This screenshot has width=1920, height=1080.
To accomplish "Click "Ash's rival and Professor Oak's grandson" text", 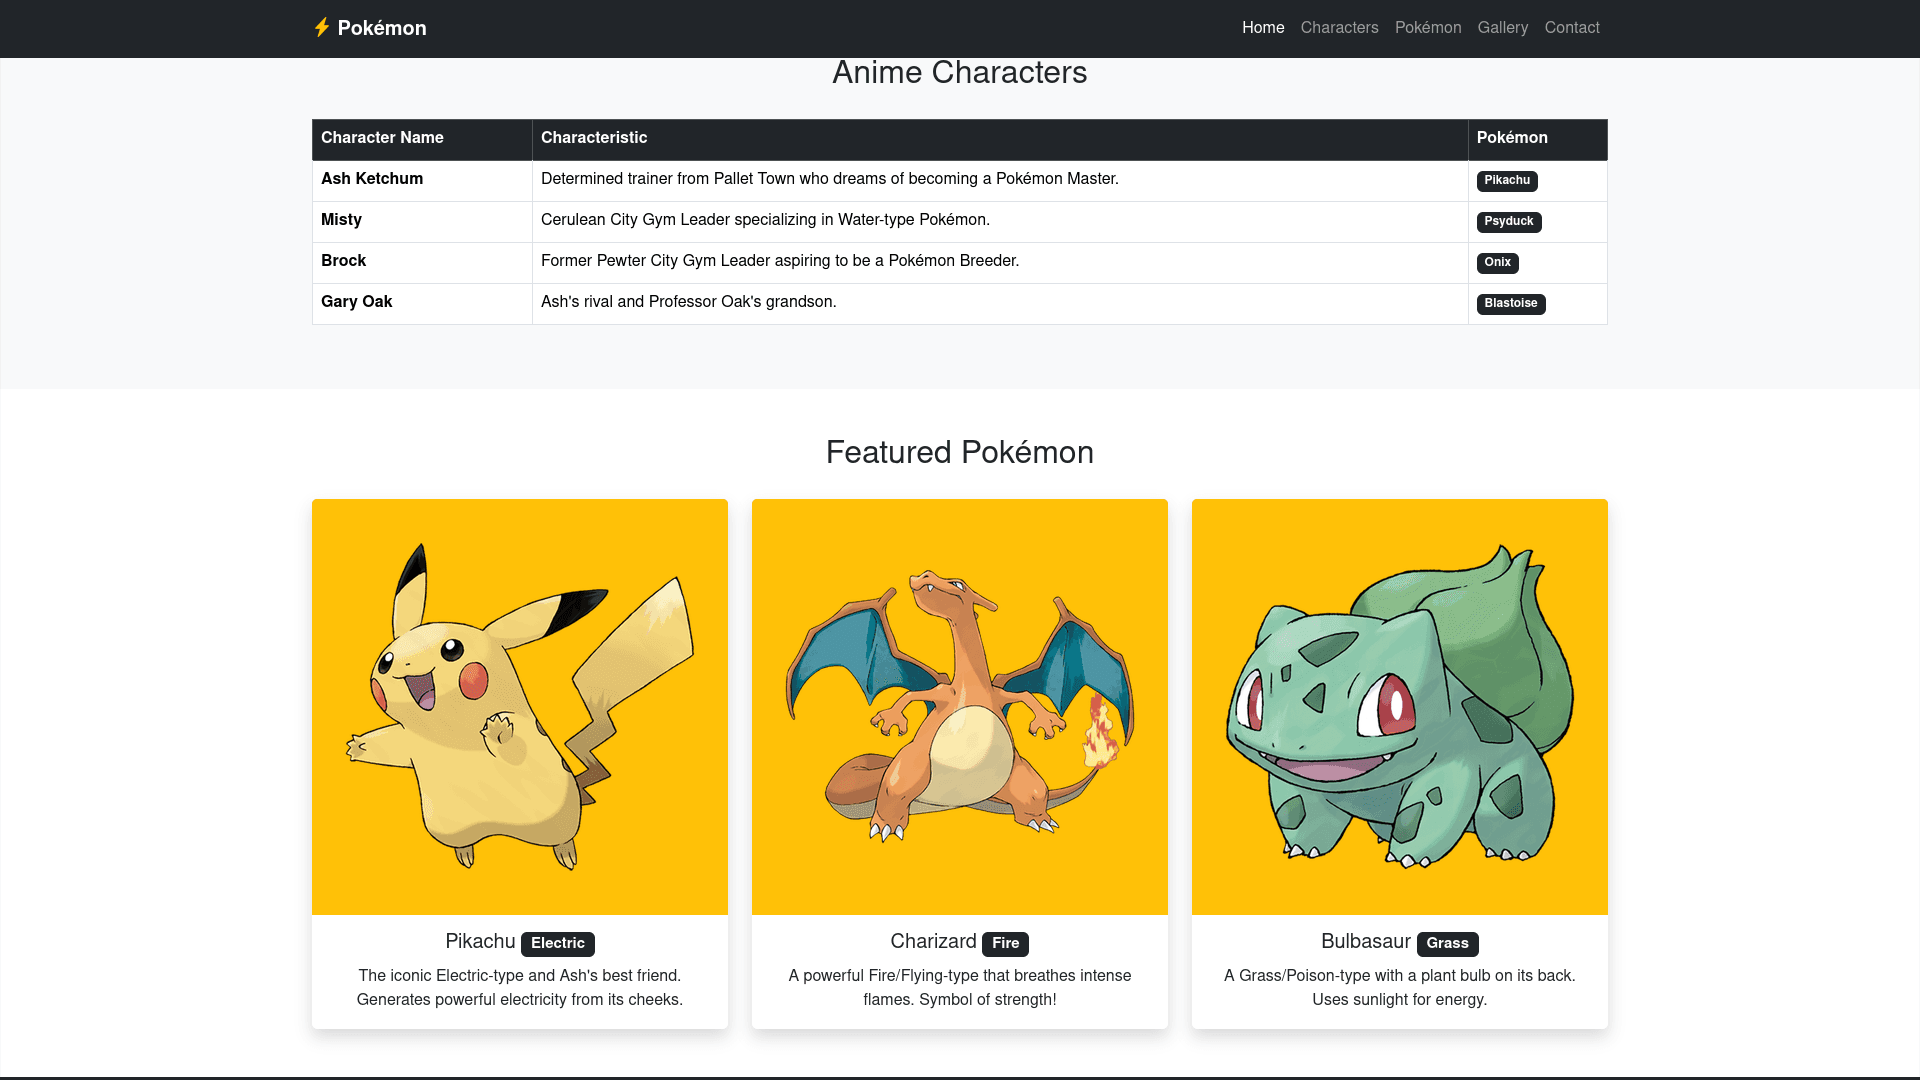I will 689,302.
